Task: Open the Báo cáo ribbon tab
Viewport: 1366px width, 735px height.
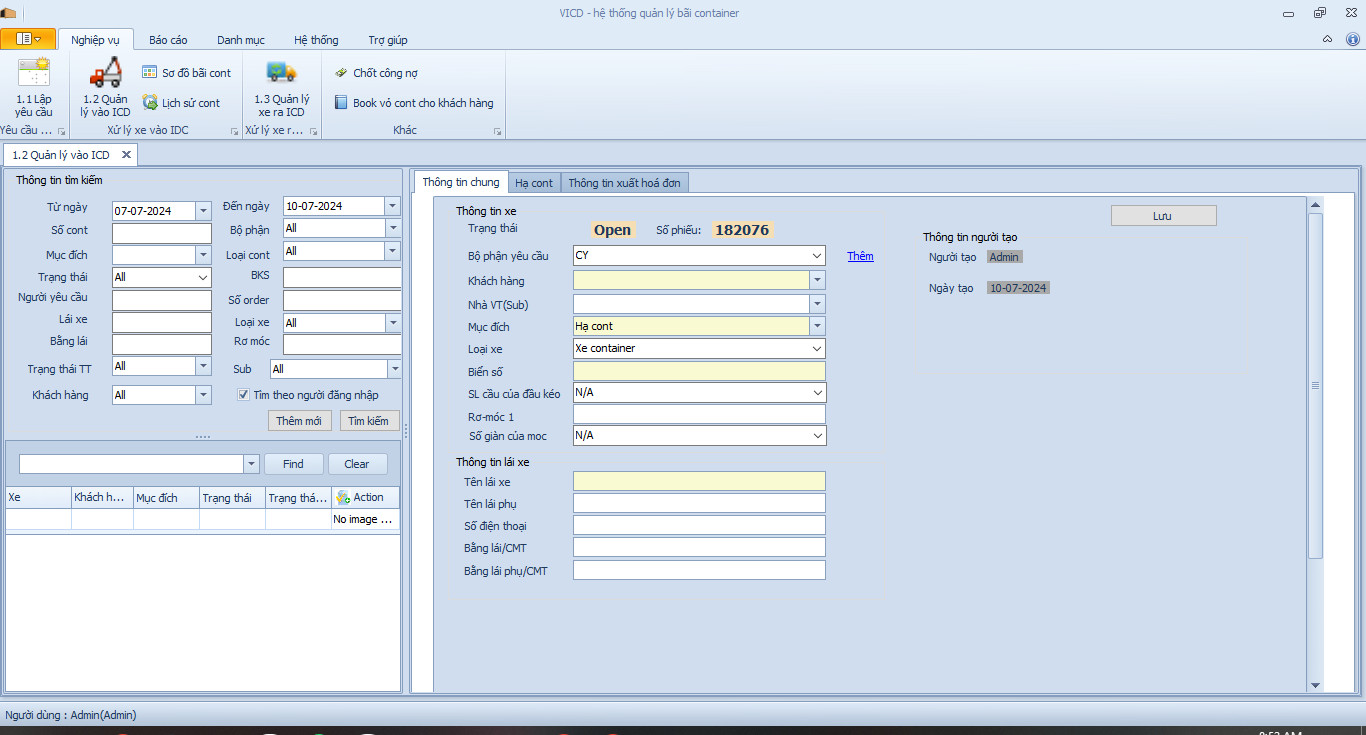Action: [x=168, y=40]
